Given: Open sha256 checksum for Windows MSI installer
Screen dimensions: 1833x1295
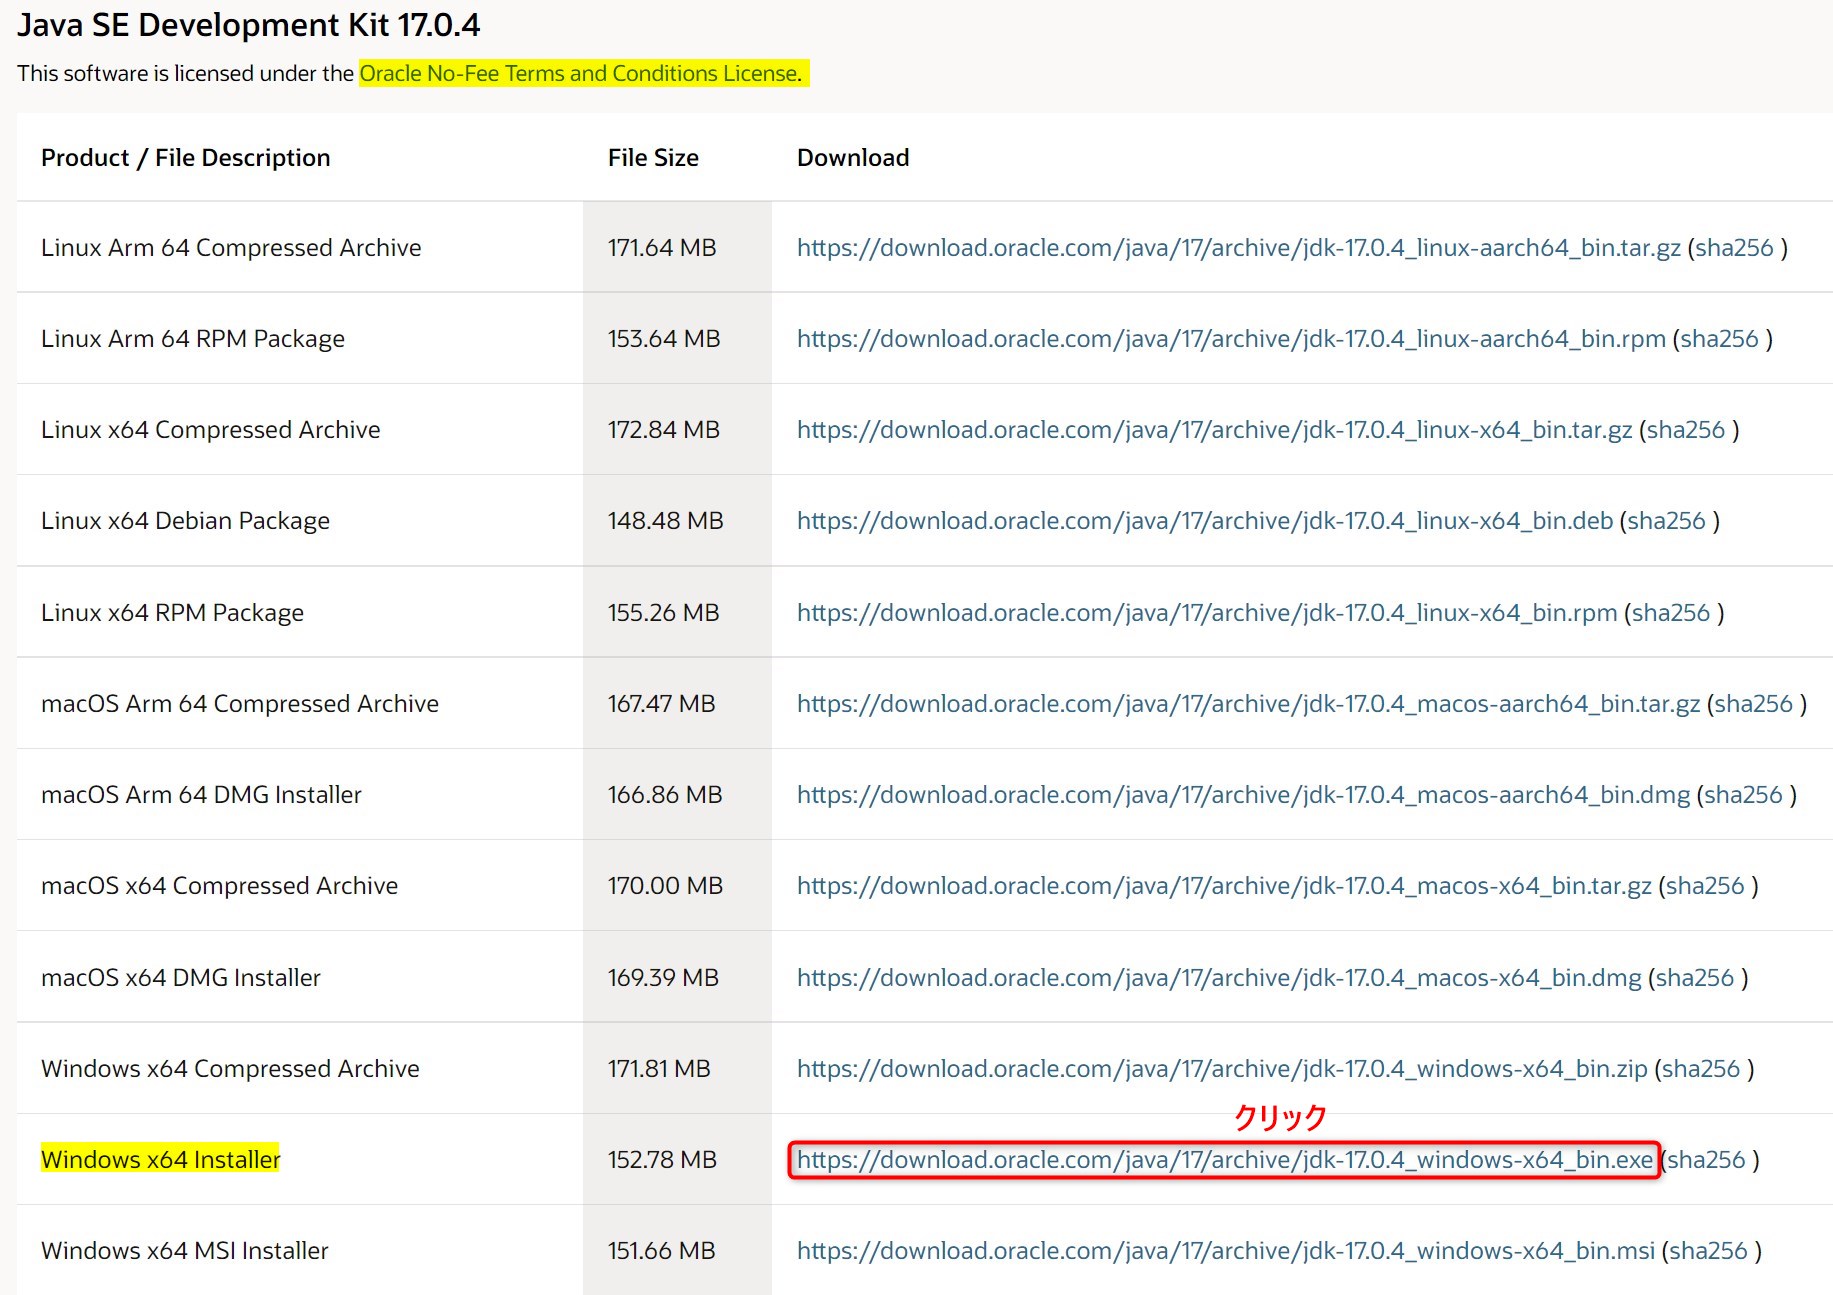Looking at the screenshot, I should [x=1708, y=1251].
